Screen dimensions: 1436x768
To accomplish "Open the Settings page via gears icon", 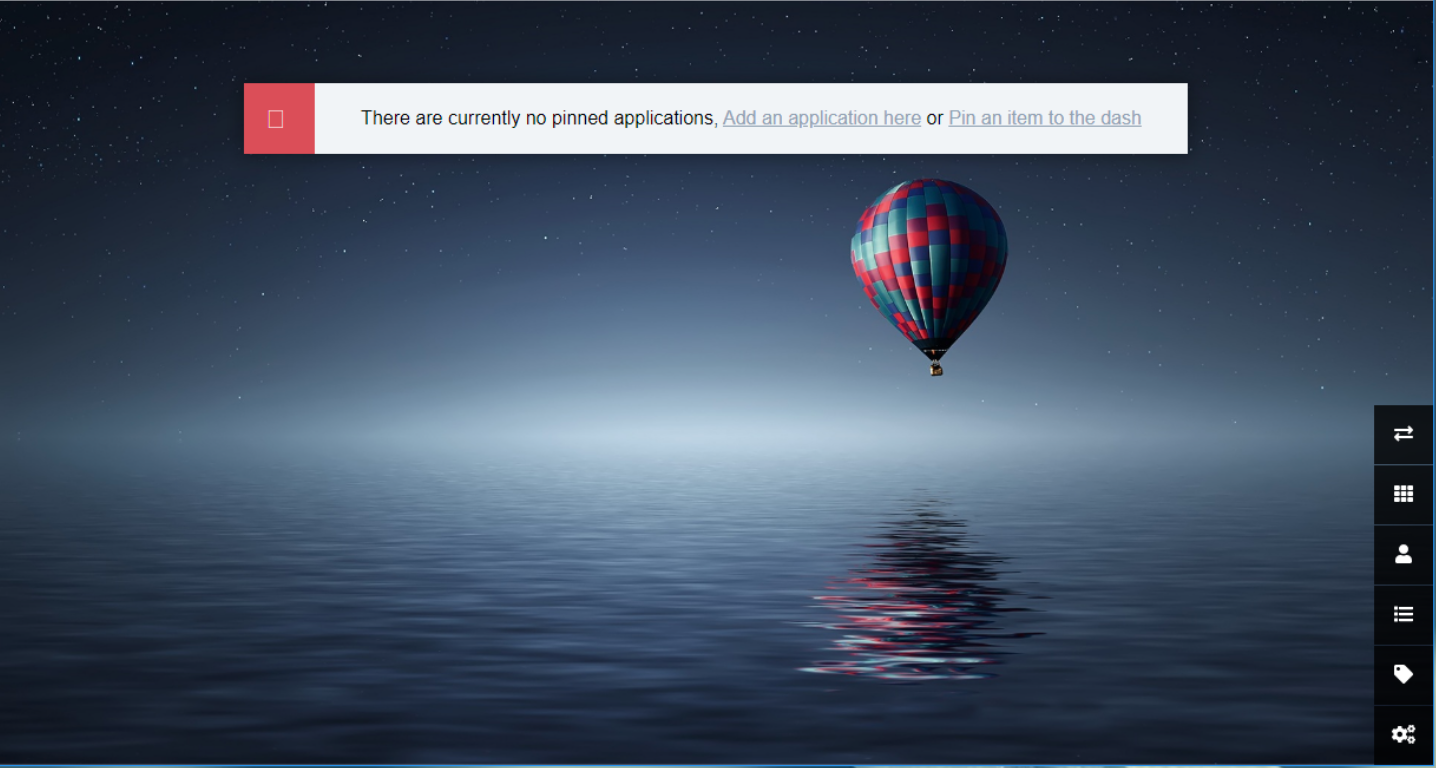I will (x=1403, y=734).
